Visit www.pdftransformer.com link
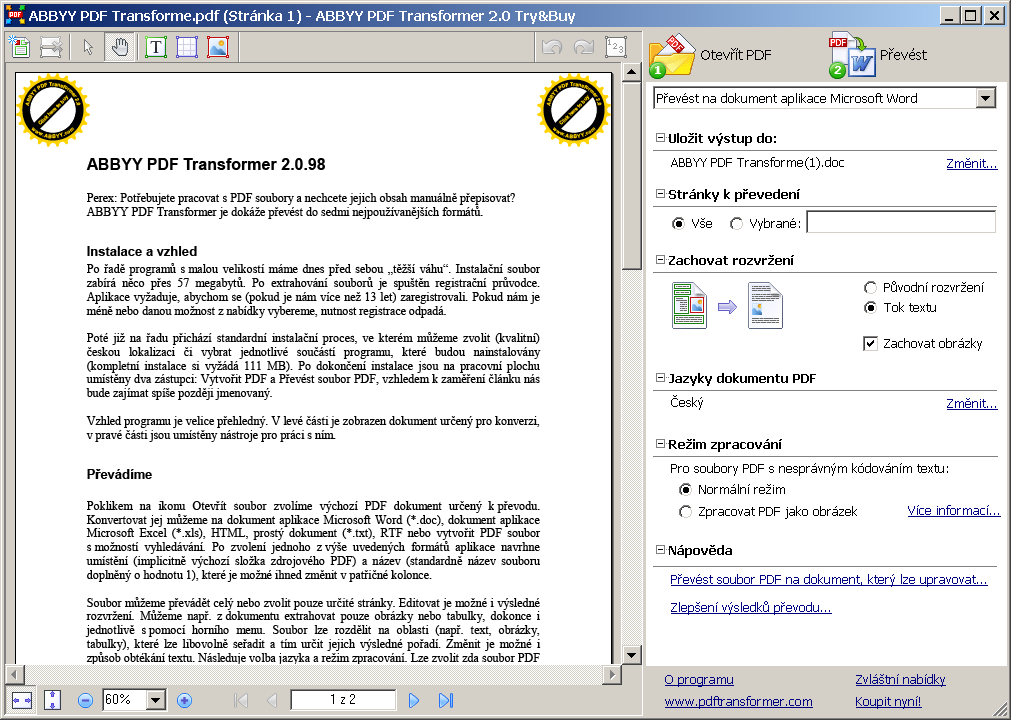Image resolution: width=1011 pixels, height=720 pixels. (738, 702)
